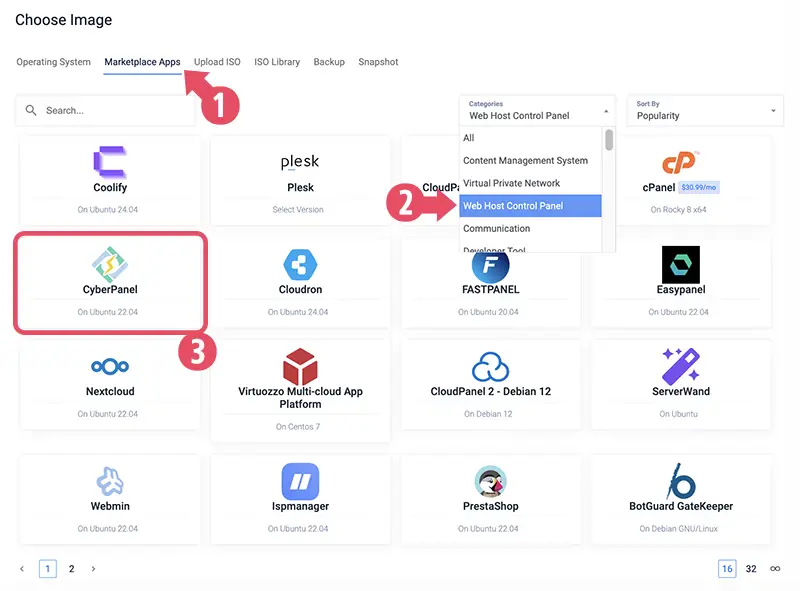Go to page 1
The height and width of the screenshot is (591, 800).
(48, 569)
